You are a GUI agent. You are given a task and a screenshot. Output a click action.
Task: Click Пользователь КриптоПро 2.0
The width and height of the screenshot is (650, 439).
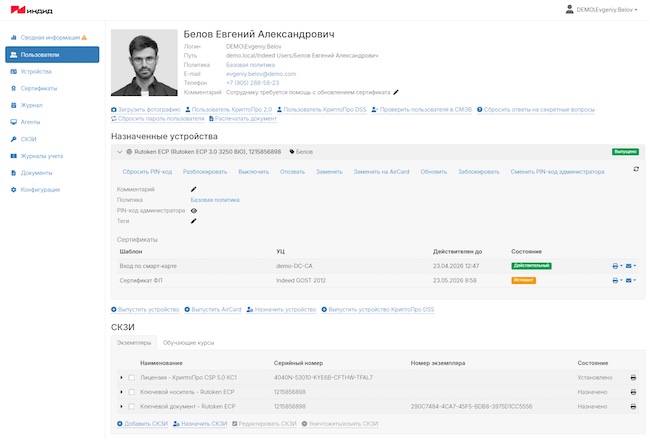tap(228, 109)
